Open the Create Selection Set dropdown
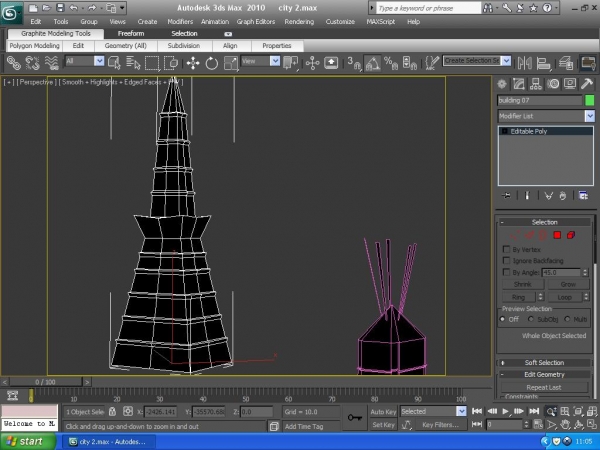The height and width of the screenshot is (450, 600). click(x=506, y=61)
